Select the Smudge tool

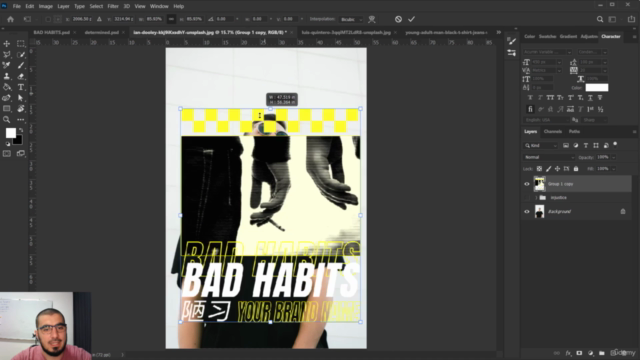click(7, 98)
